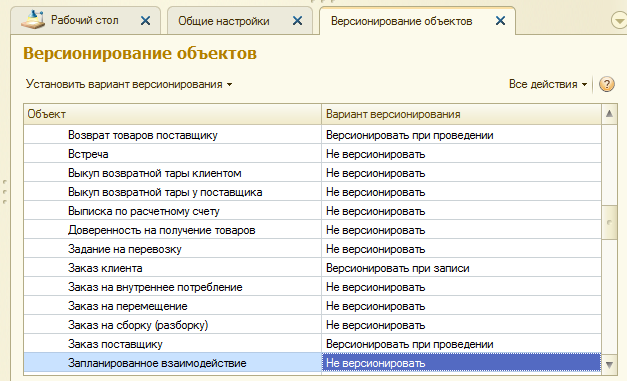Open the Все действия menu

click(547, 84)
